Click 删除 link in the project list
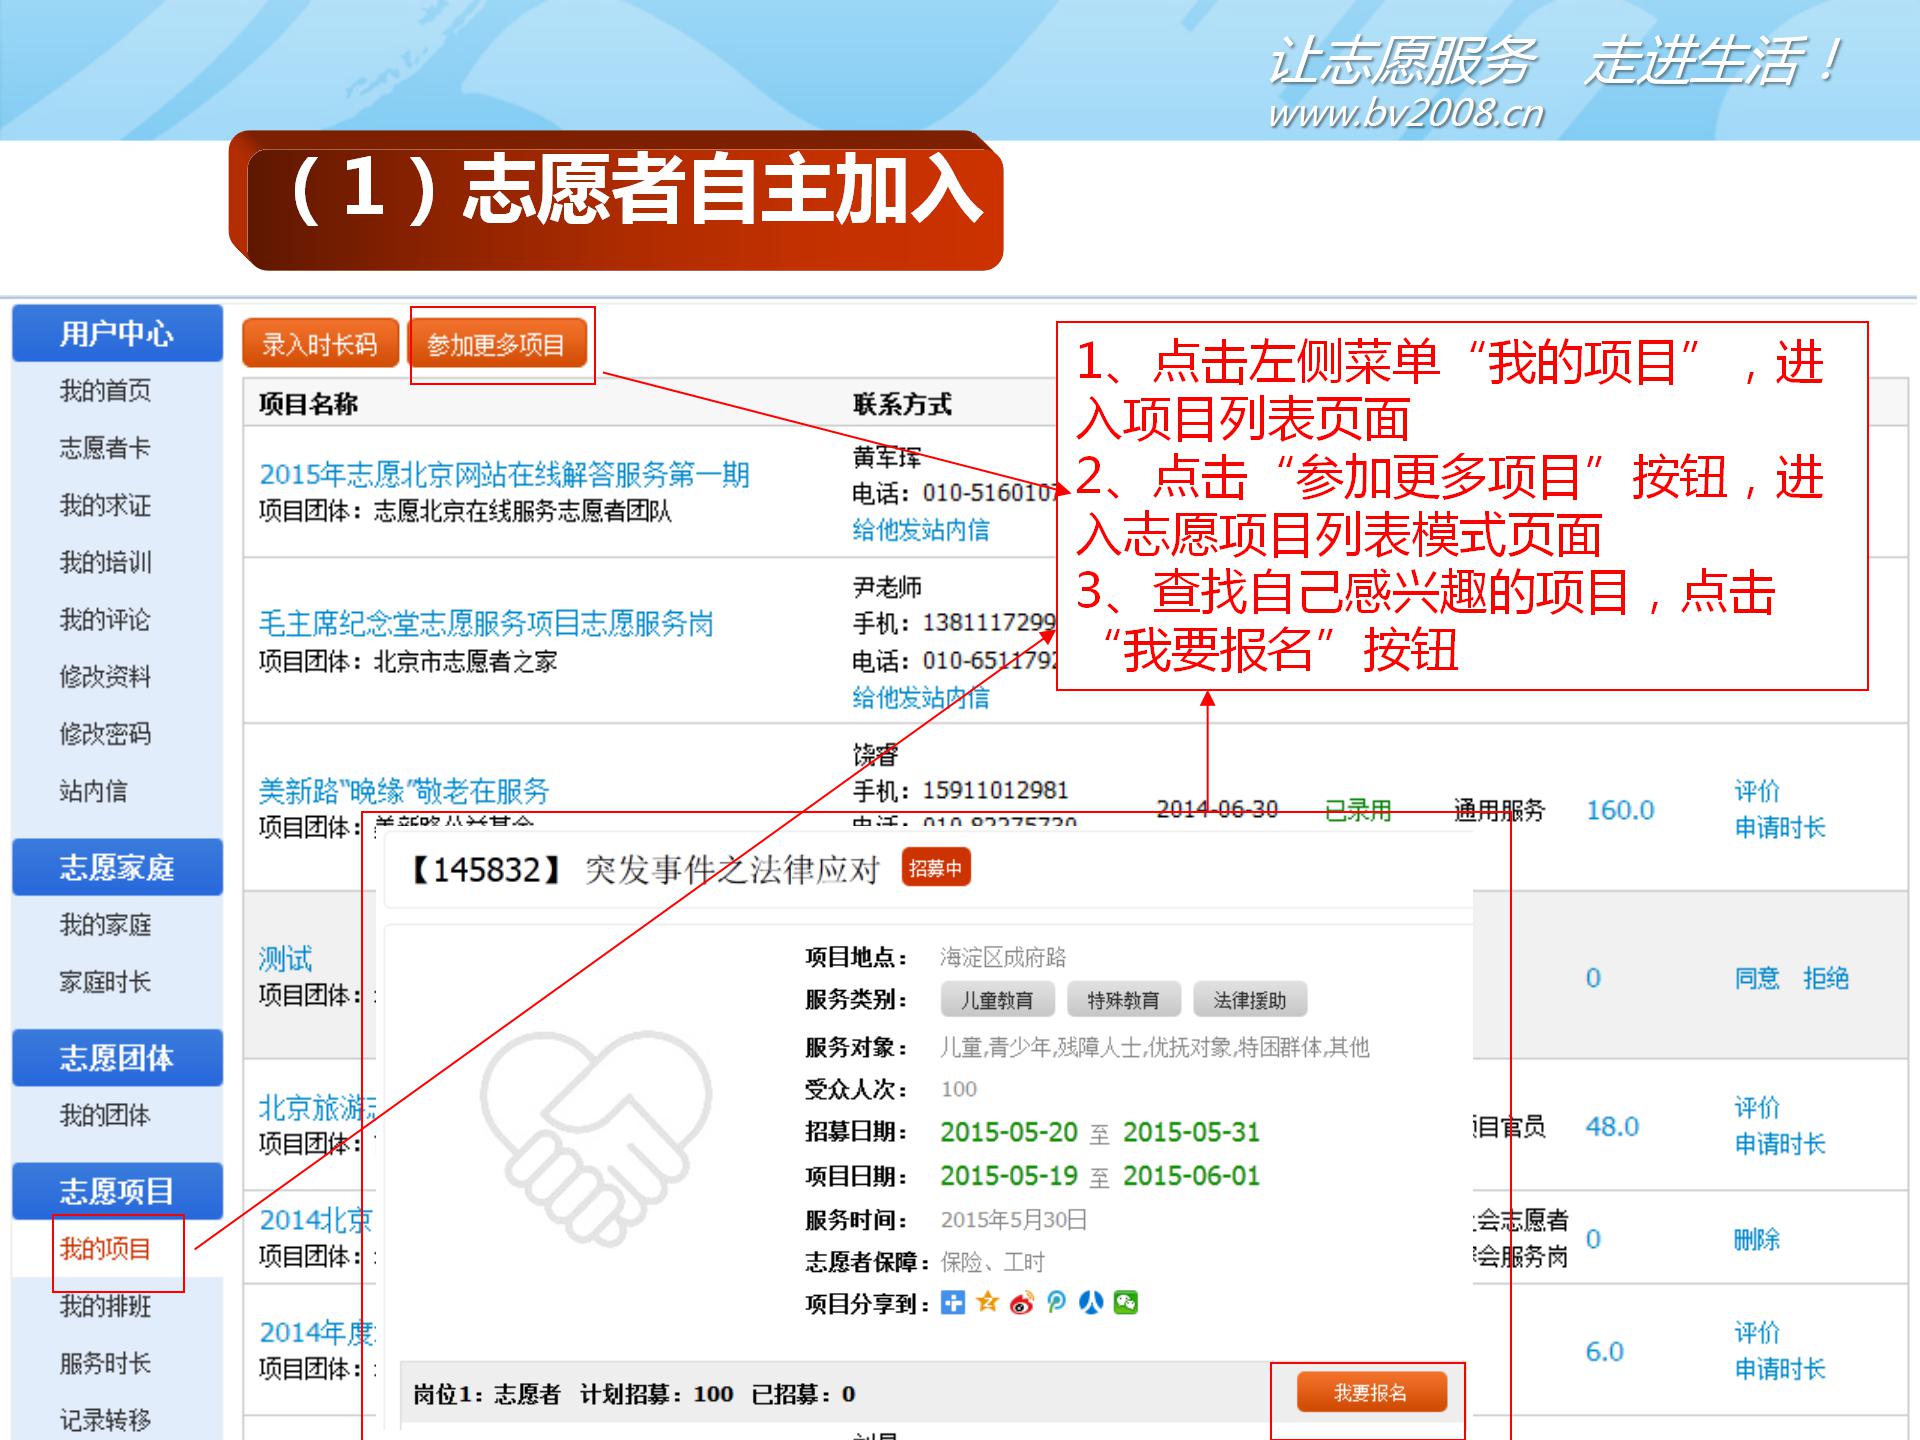1920x1440 pixels. [1756, 1239]
